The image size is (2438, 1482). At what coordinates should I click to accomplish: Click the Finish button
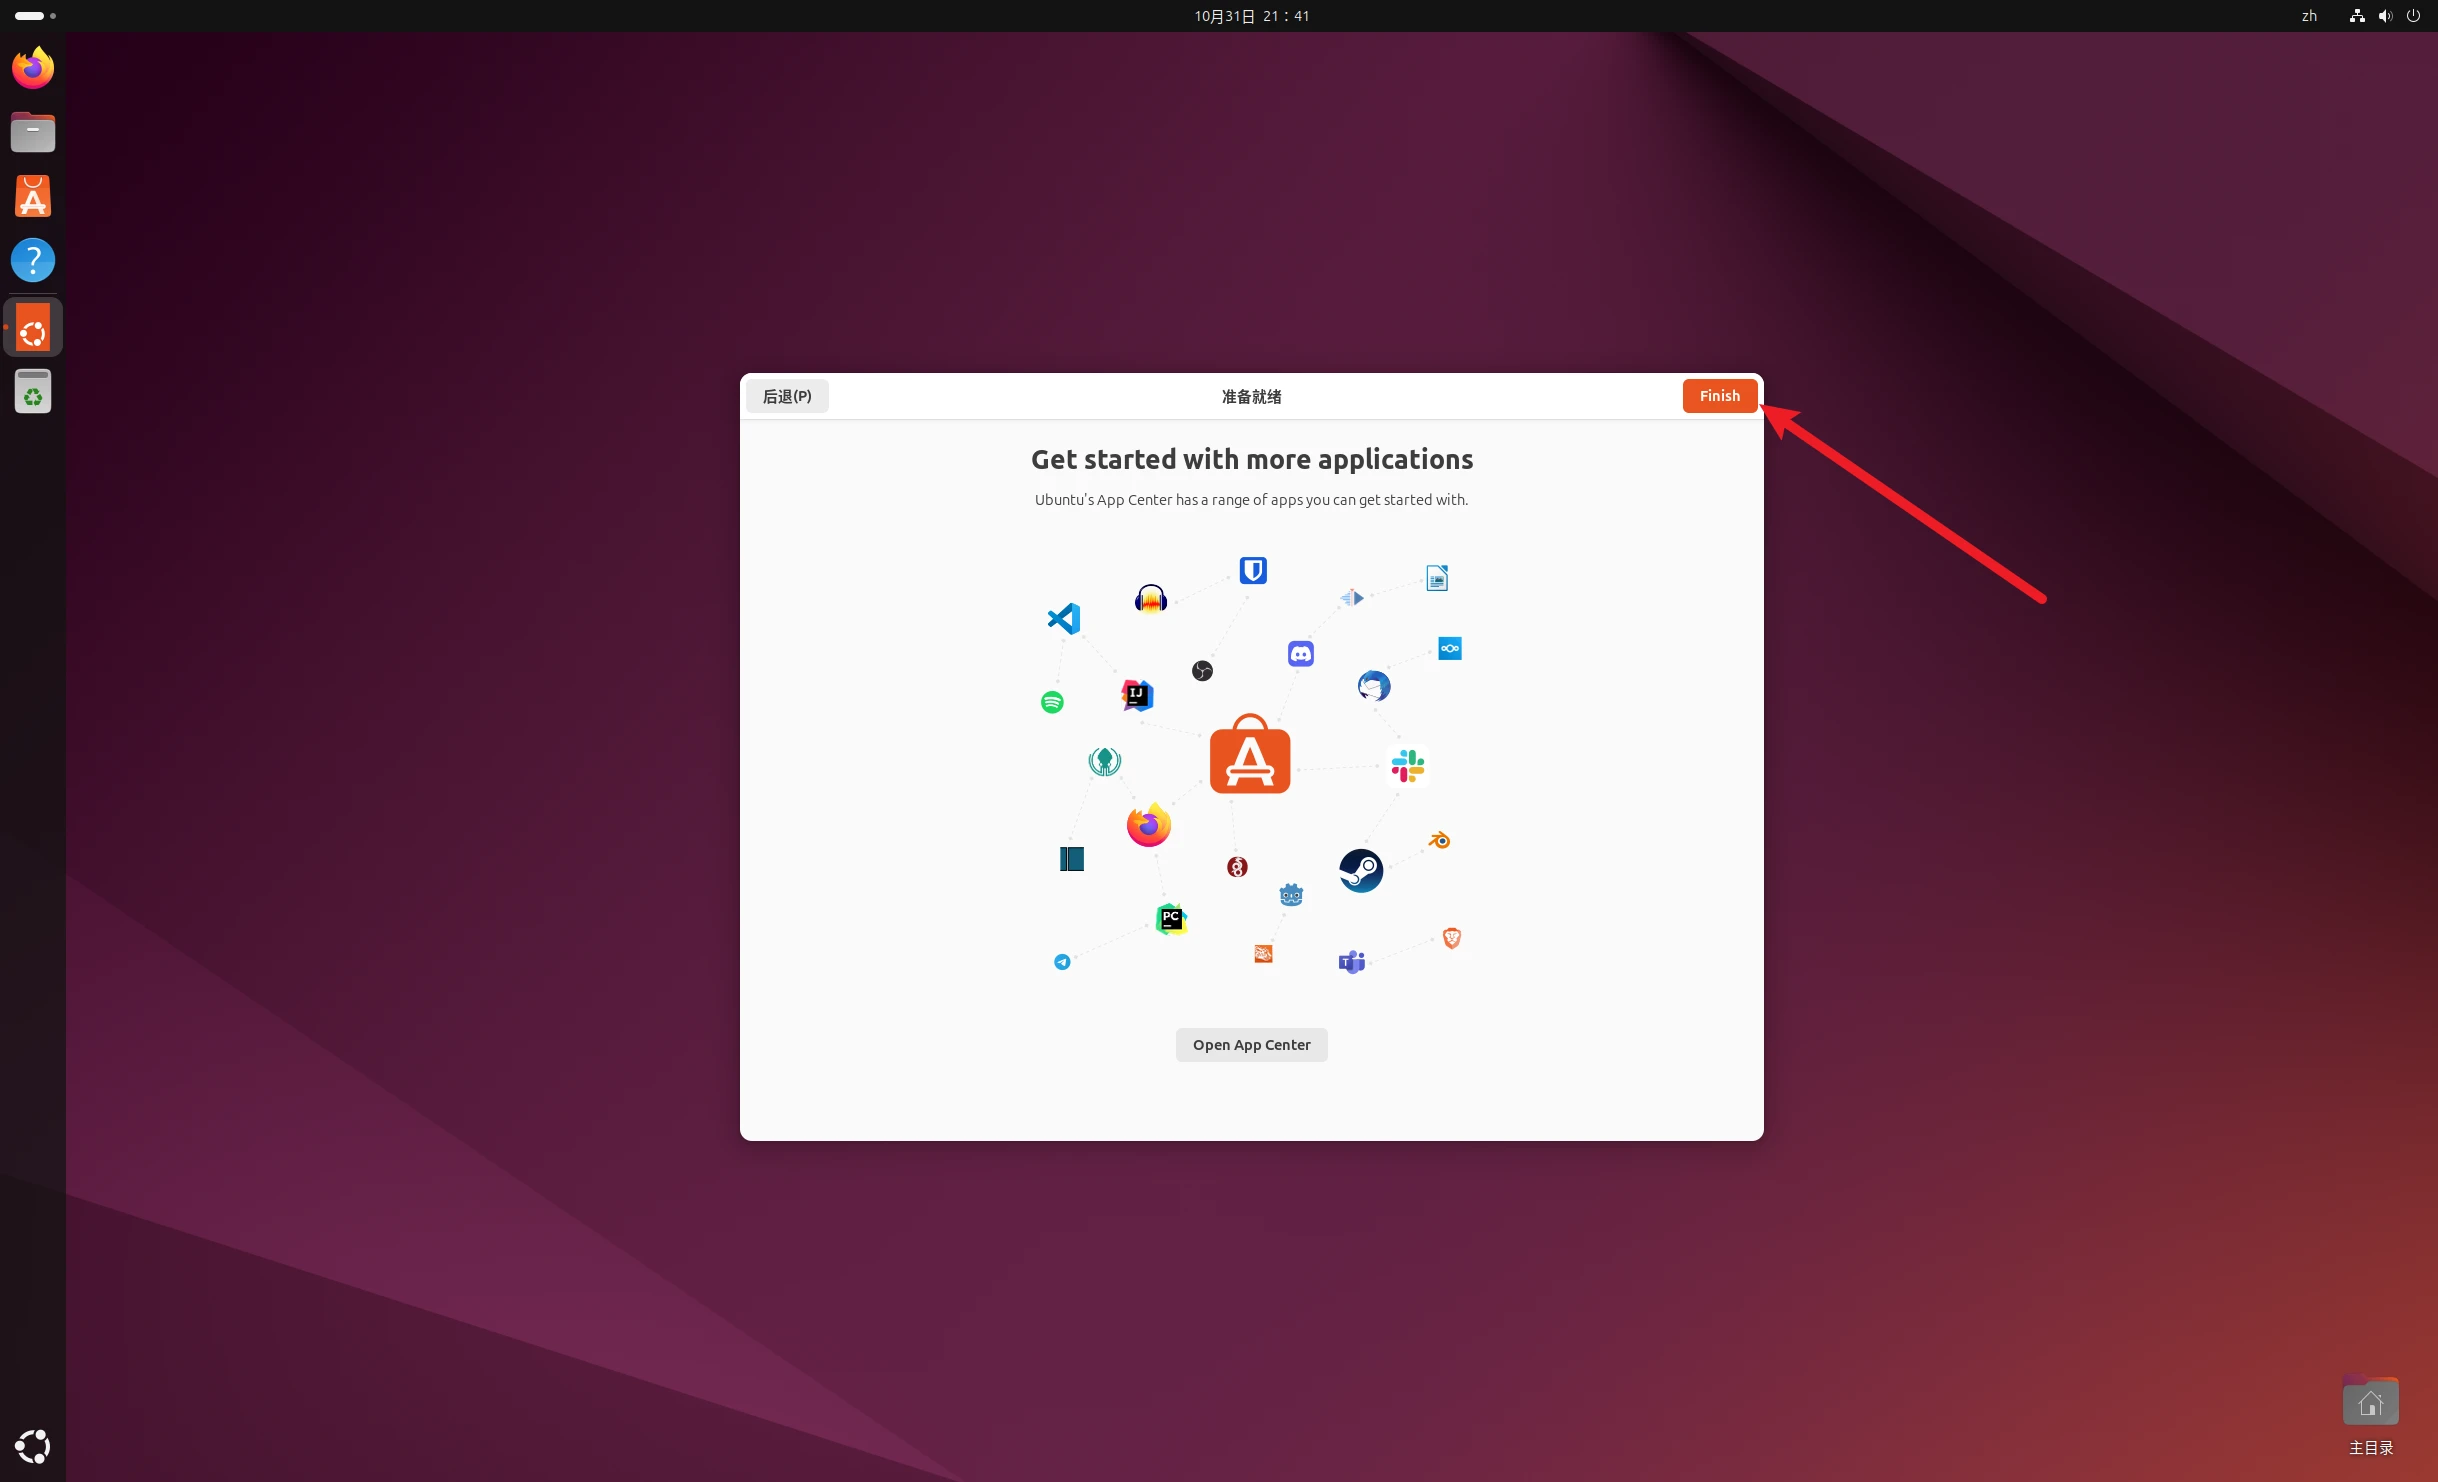[1719, 396]
